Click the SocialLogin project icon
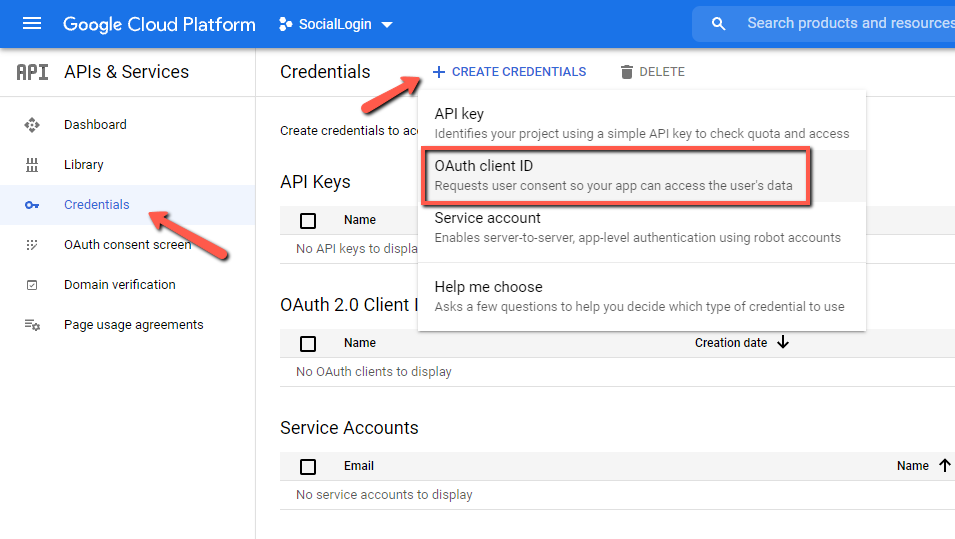 click(x=285, y=24)
